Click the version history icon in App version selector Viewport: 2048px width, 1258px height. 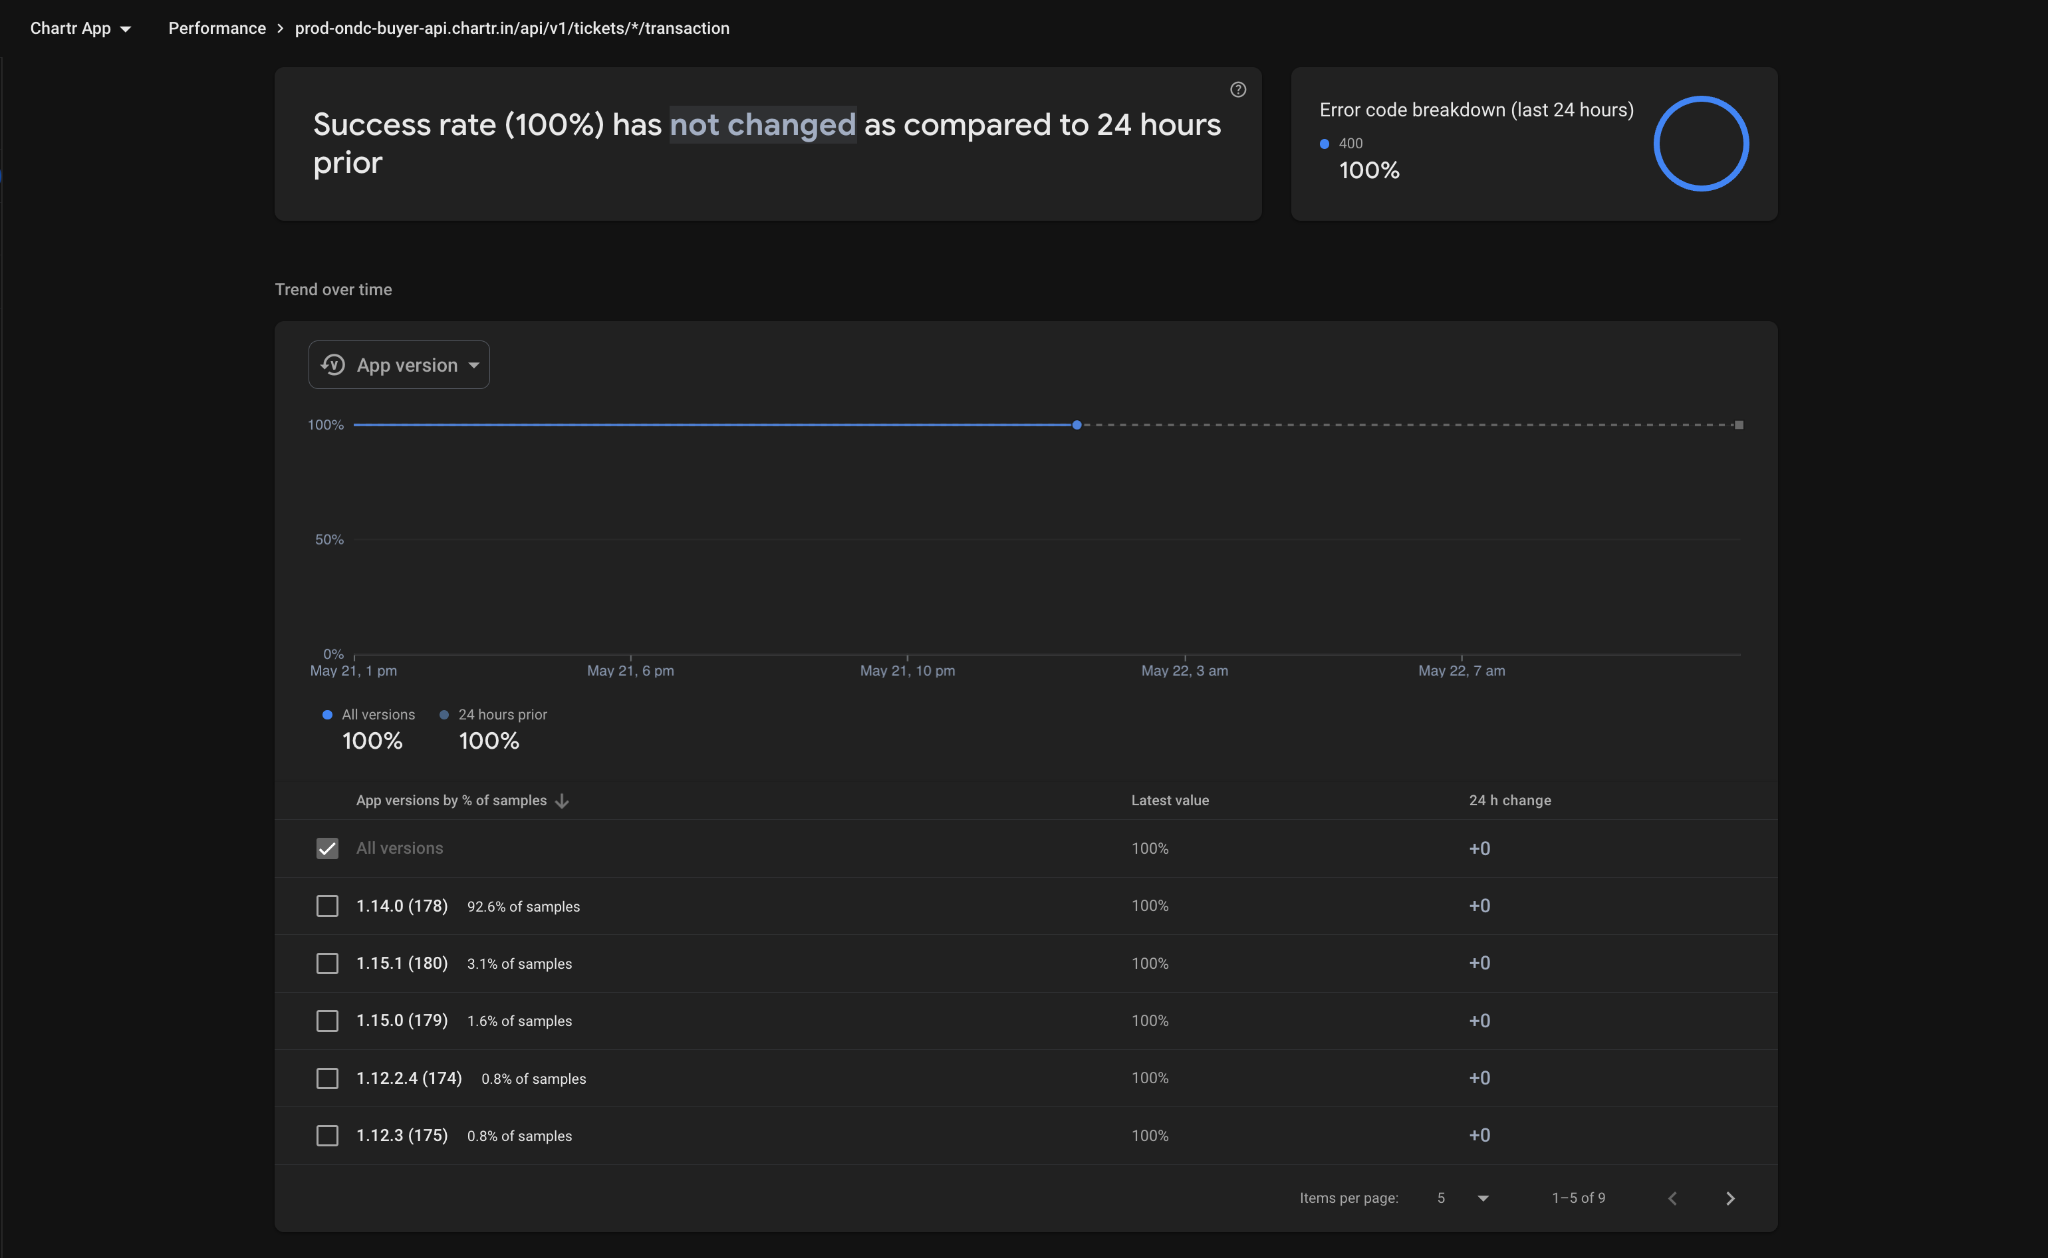333,365
